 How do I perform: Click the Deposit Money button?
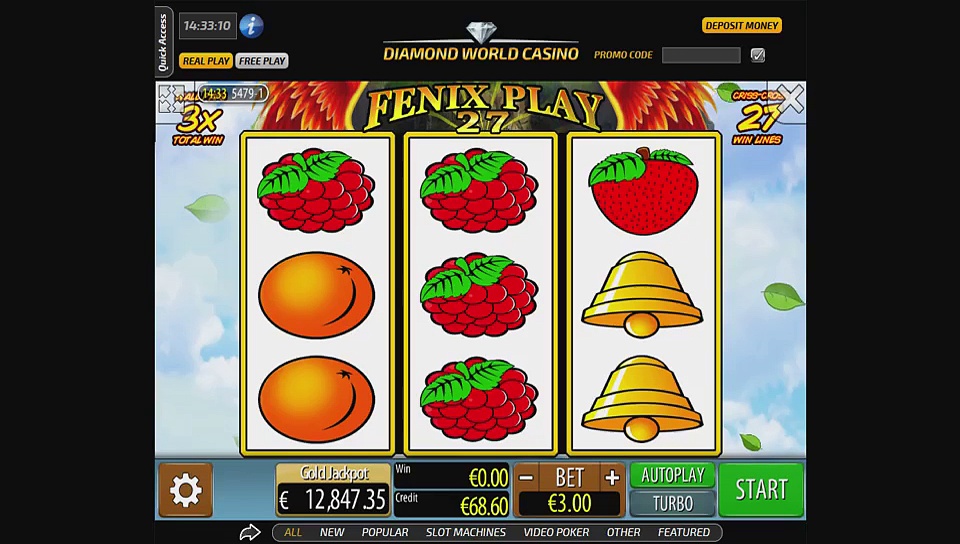pyautogui.click(x=741, y=25)
